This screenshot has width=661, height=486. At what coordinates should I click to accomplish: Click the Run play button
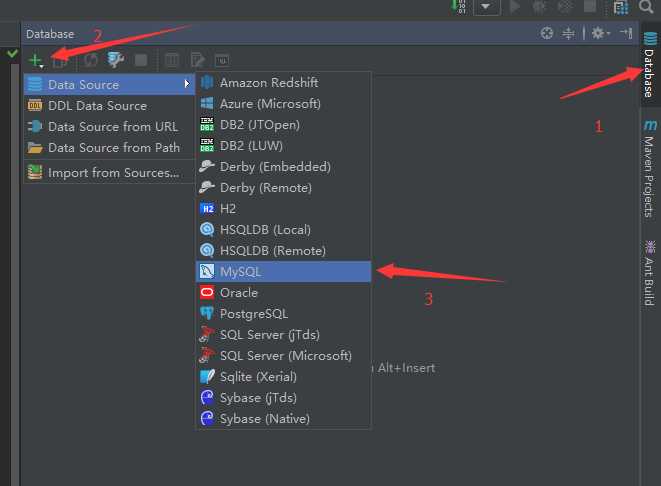click(x=514, y=6)
